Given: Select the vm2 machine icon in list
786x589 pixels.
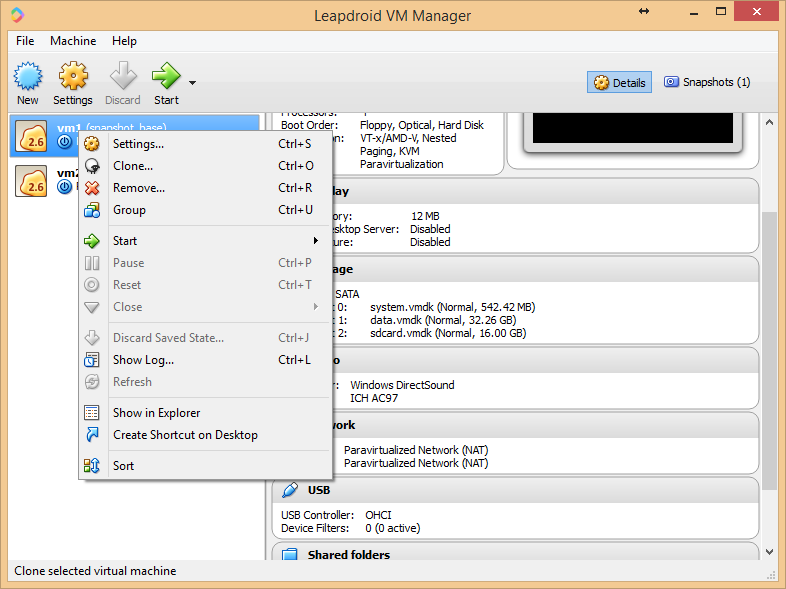Looking at the screenshot, I should click(x=31, y=181).
